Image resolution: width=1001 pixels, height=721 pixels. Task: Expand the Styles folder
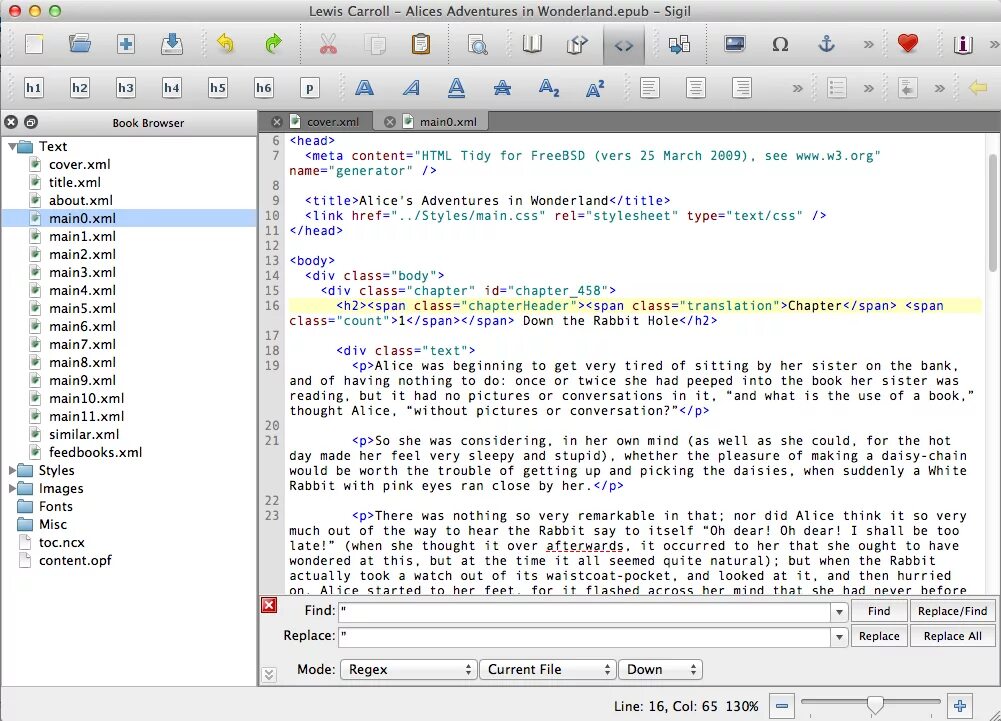[13, 470]
